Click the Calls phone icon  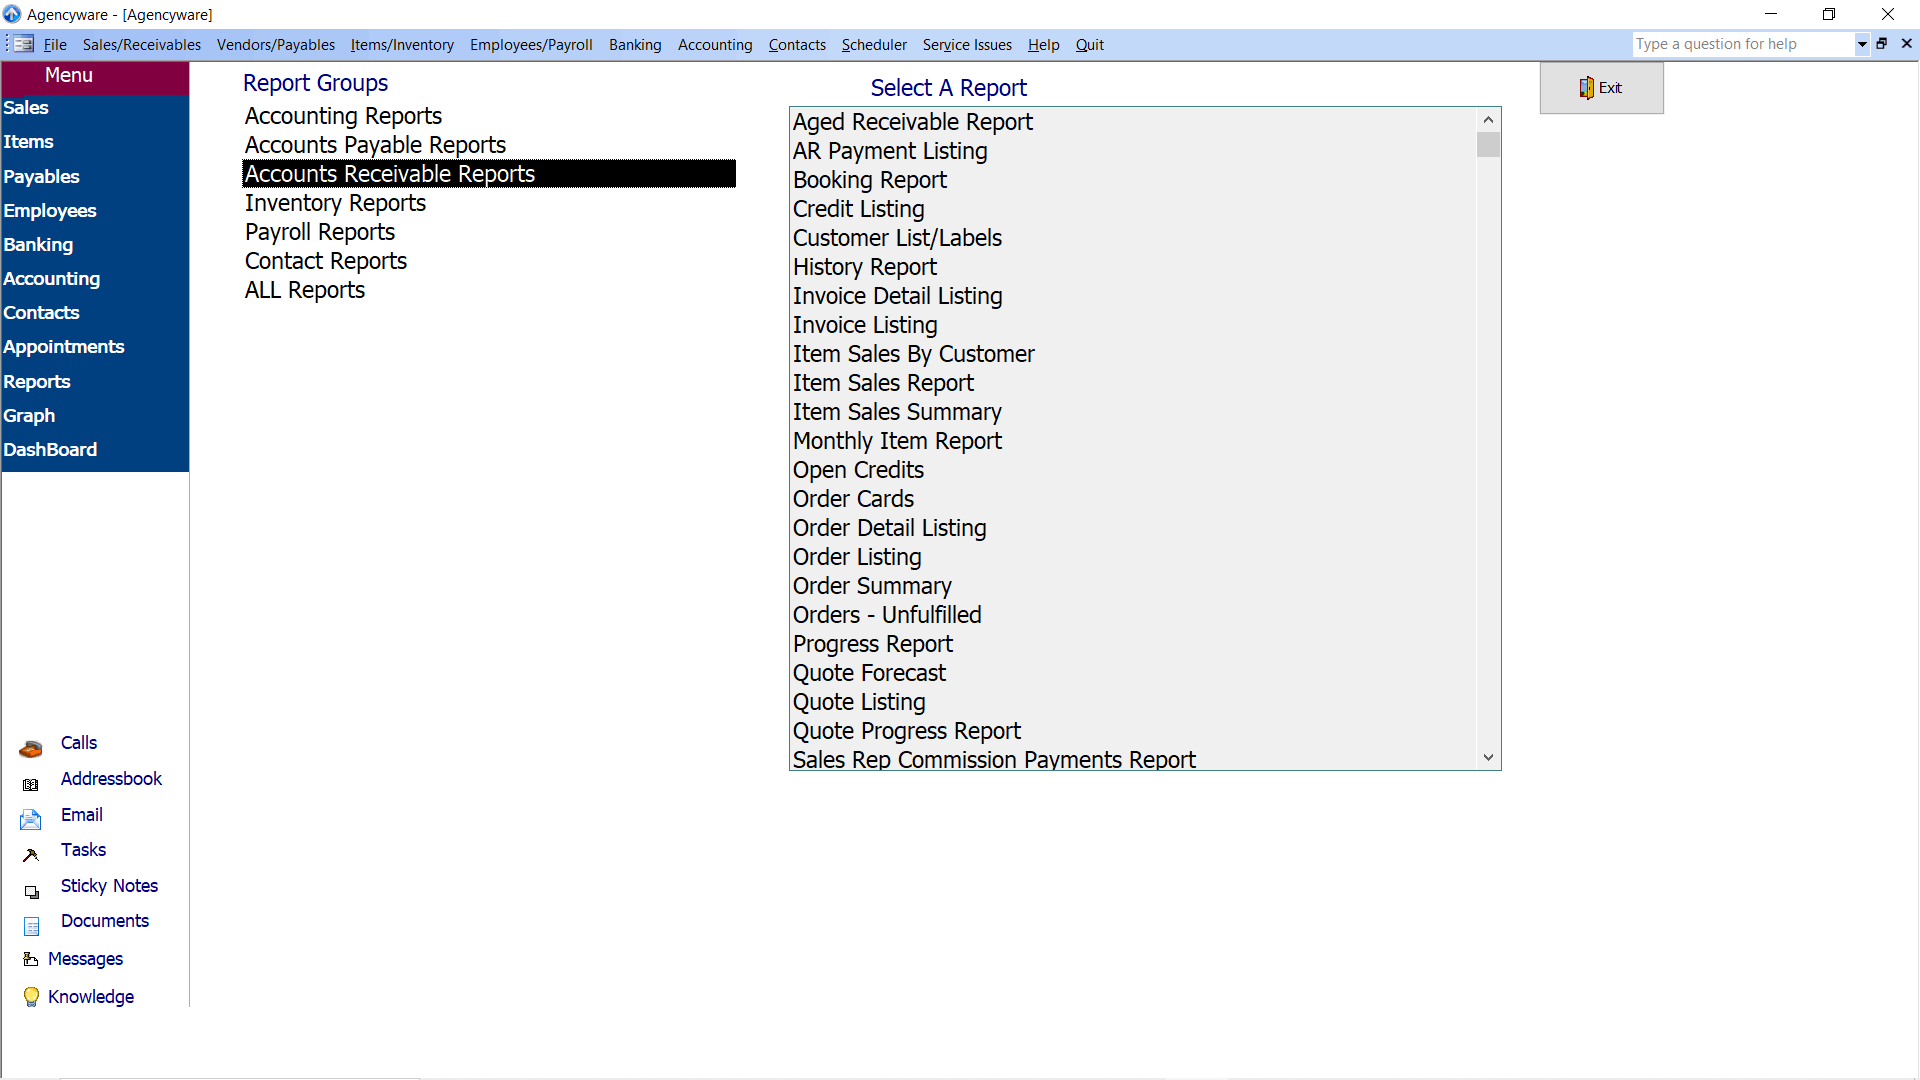pyautogui.click(x=31, y=748)
